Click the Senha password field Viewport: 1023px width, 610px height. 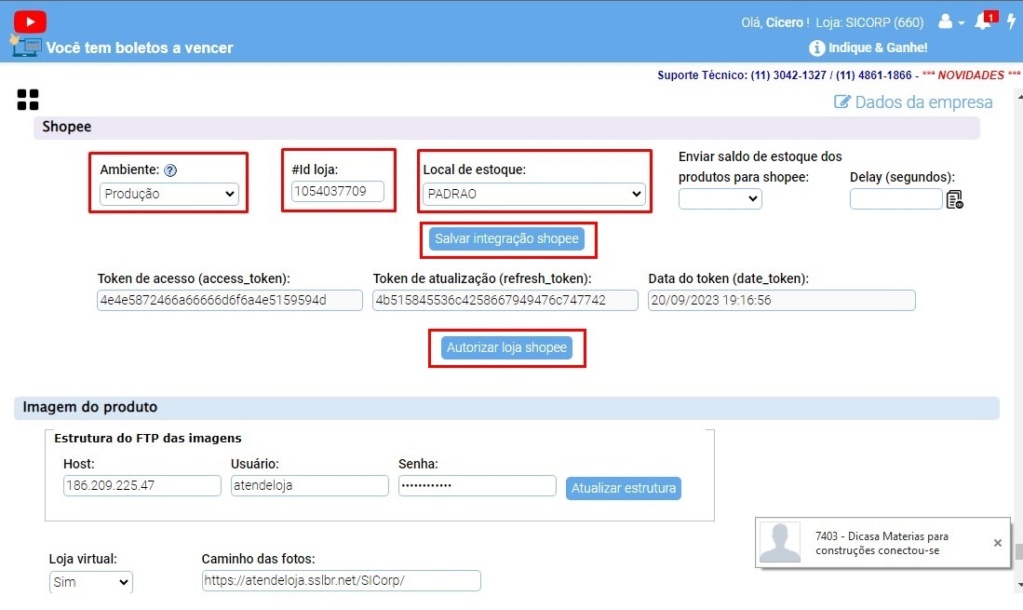point(478,485)
